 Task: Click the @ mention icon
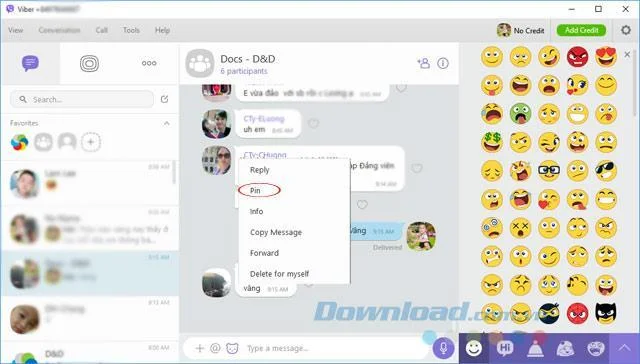tap(215, 348)
